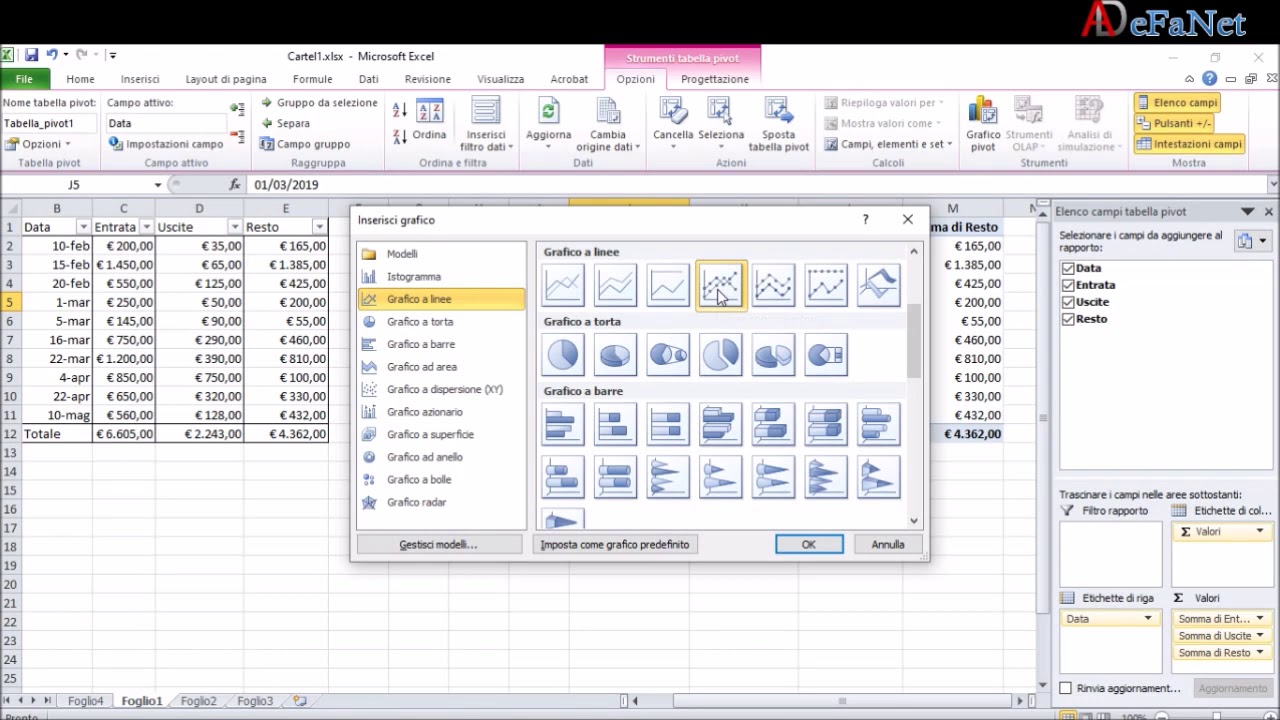1280x720 pixels.
Task: Toggle Intestazioni campi button
Action: click(x=1189, y=144)
